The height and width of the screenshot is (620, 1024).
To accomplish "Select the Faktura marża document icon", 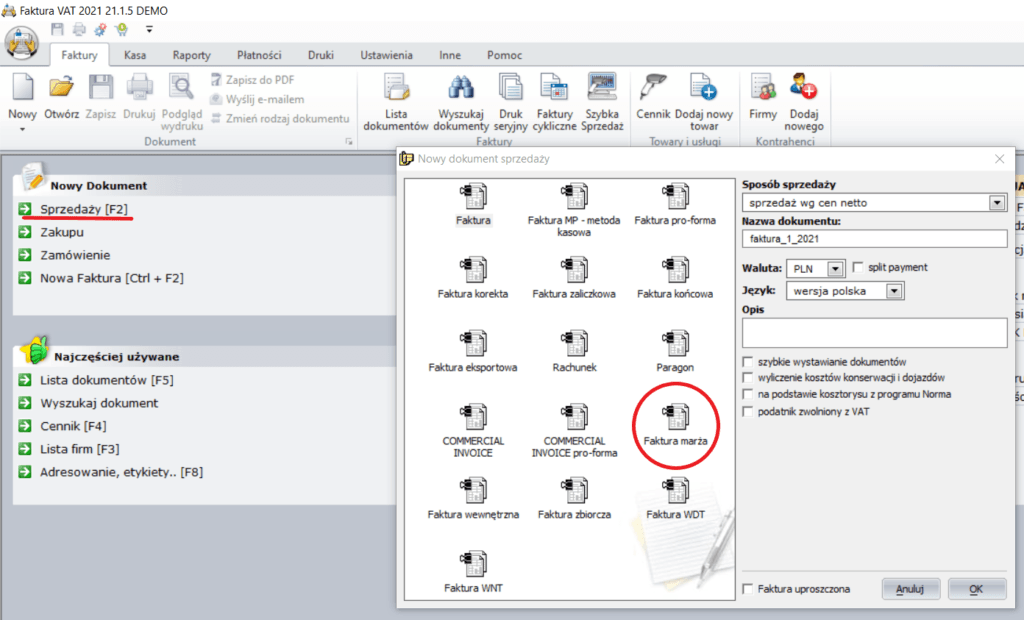I will tap(675, 418).
